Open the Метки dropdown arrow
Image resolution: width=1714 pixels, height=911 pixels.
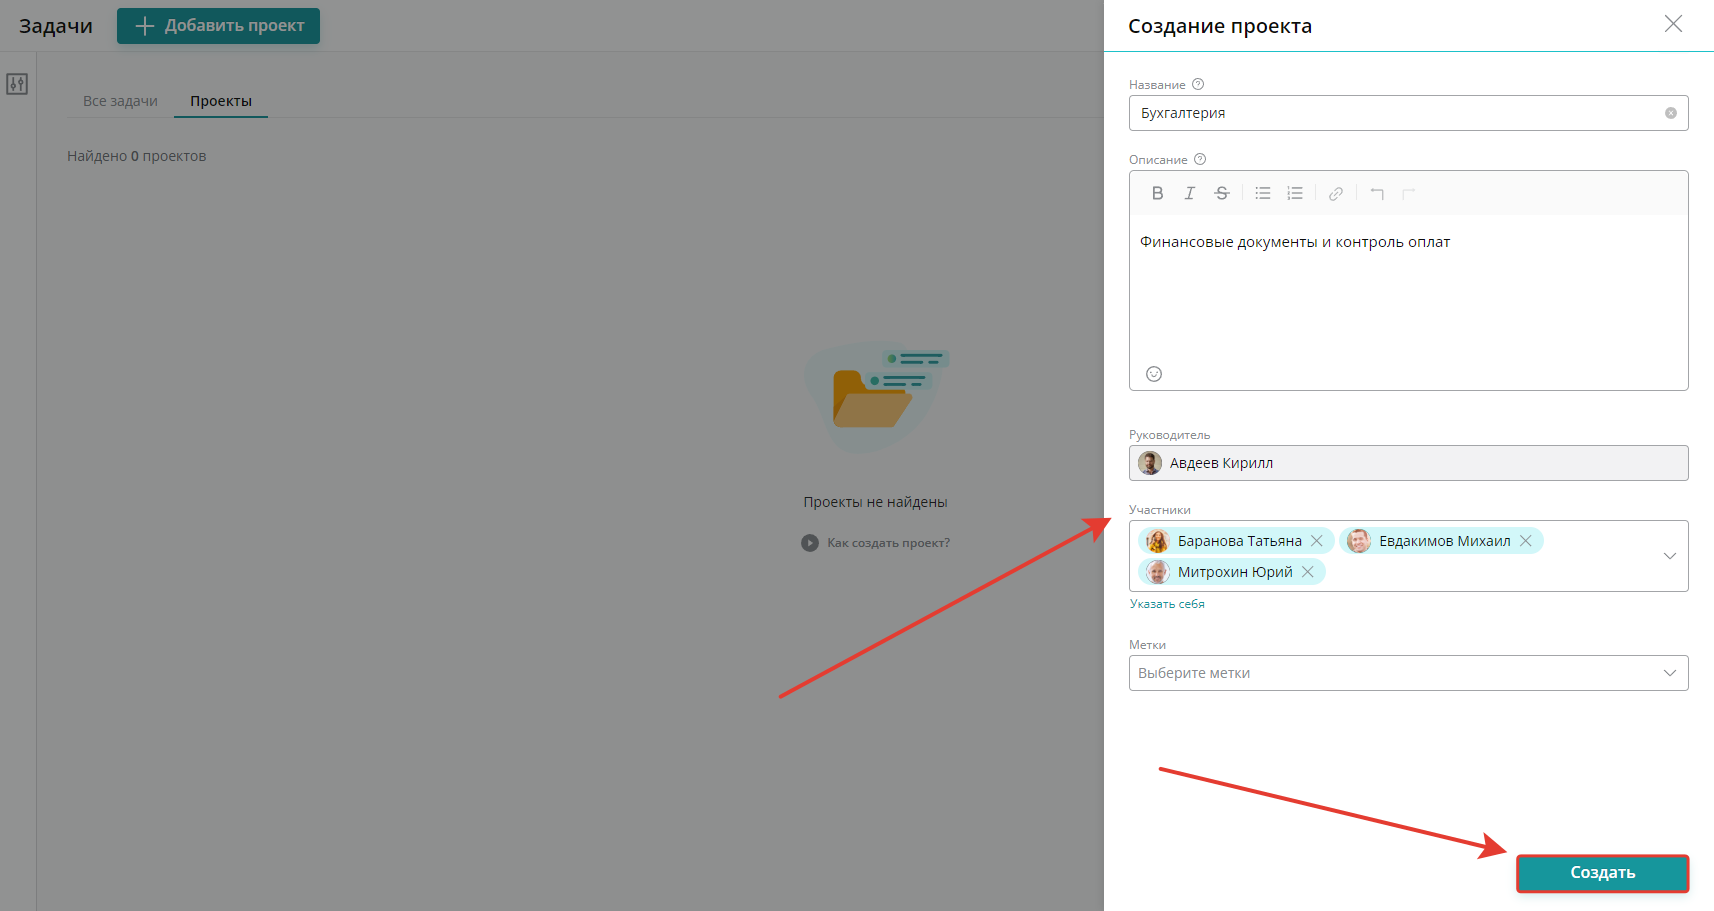1669,673
